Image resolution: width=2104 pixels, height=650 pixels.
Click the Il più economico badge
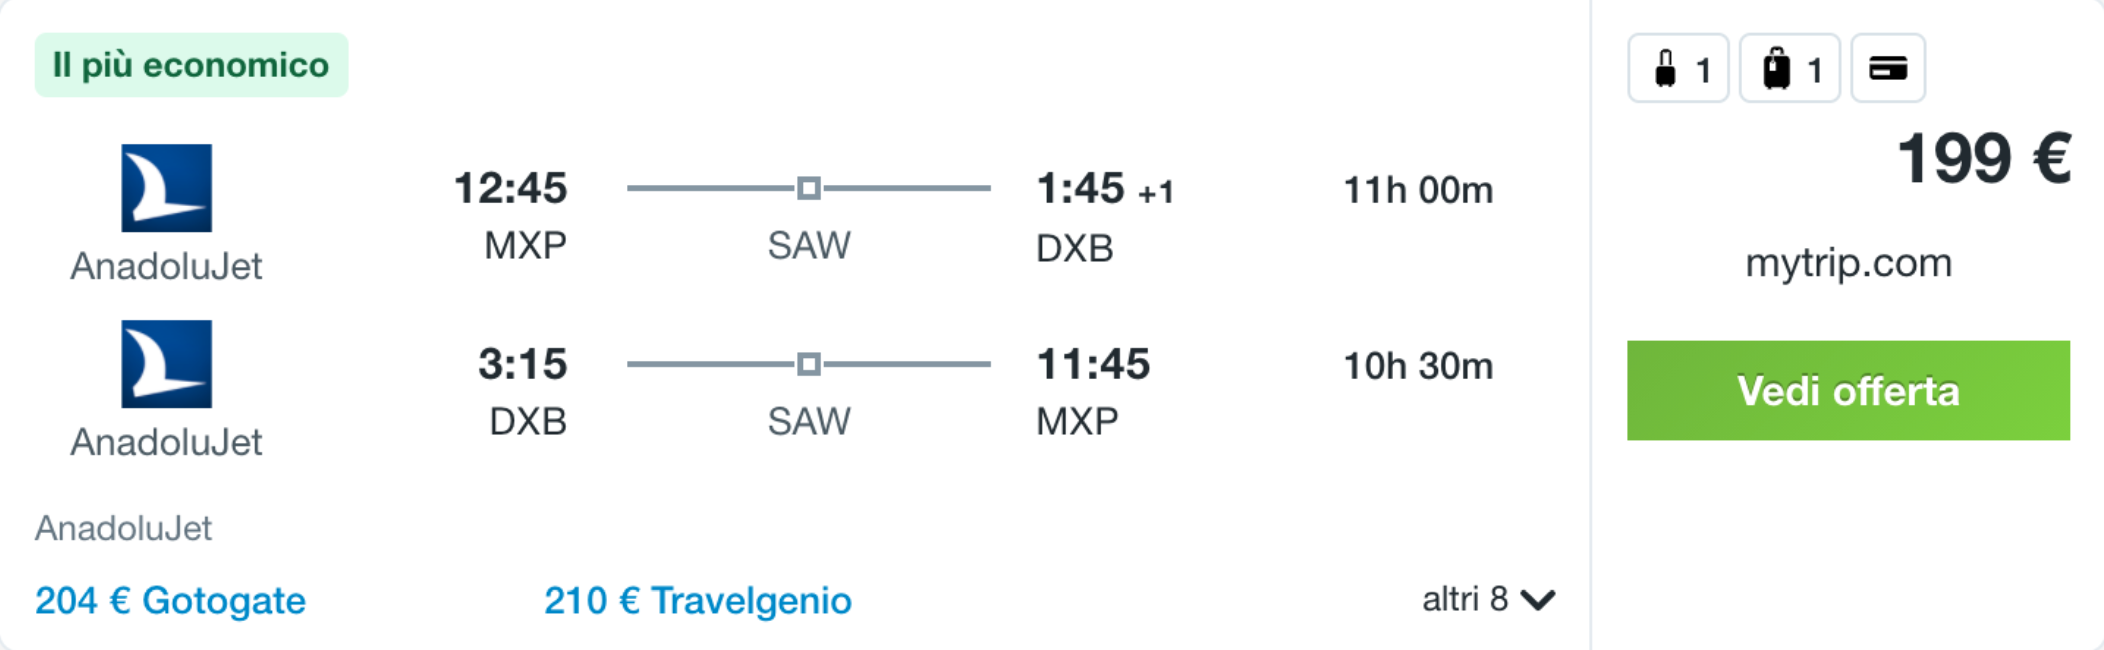[191, 65]
